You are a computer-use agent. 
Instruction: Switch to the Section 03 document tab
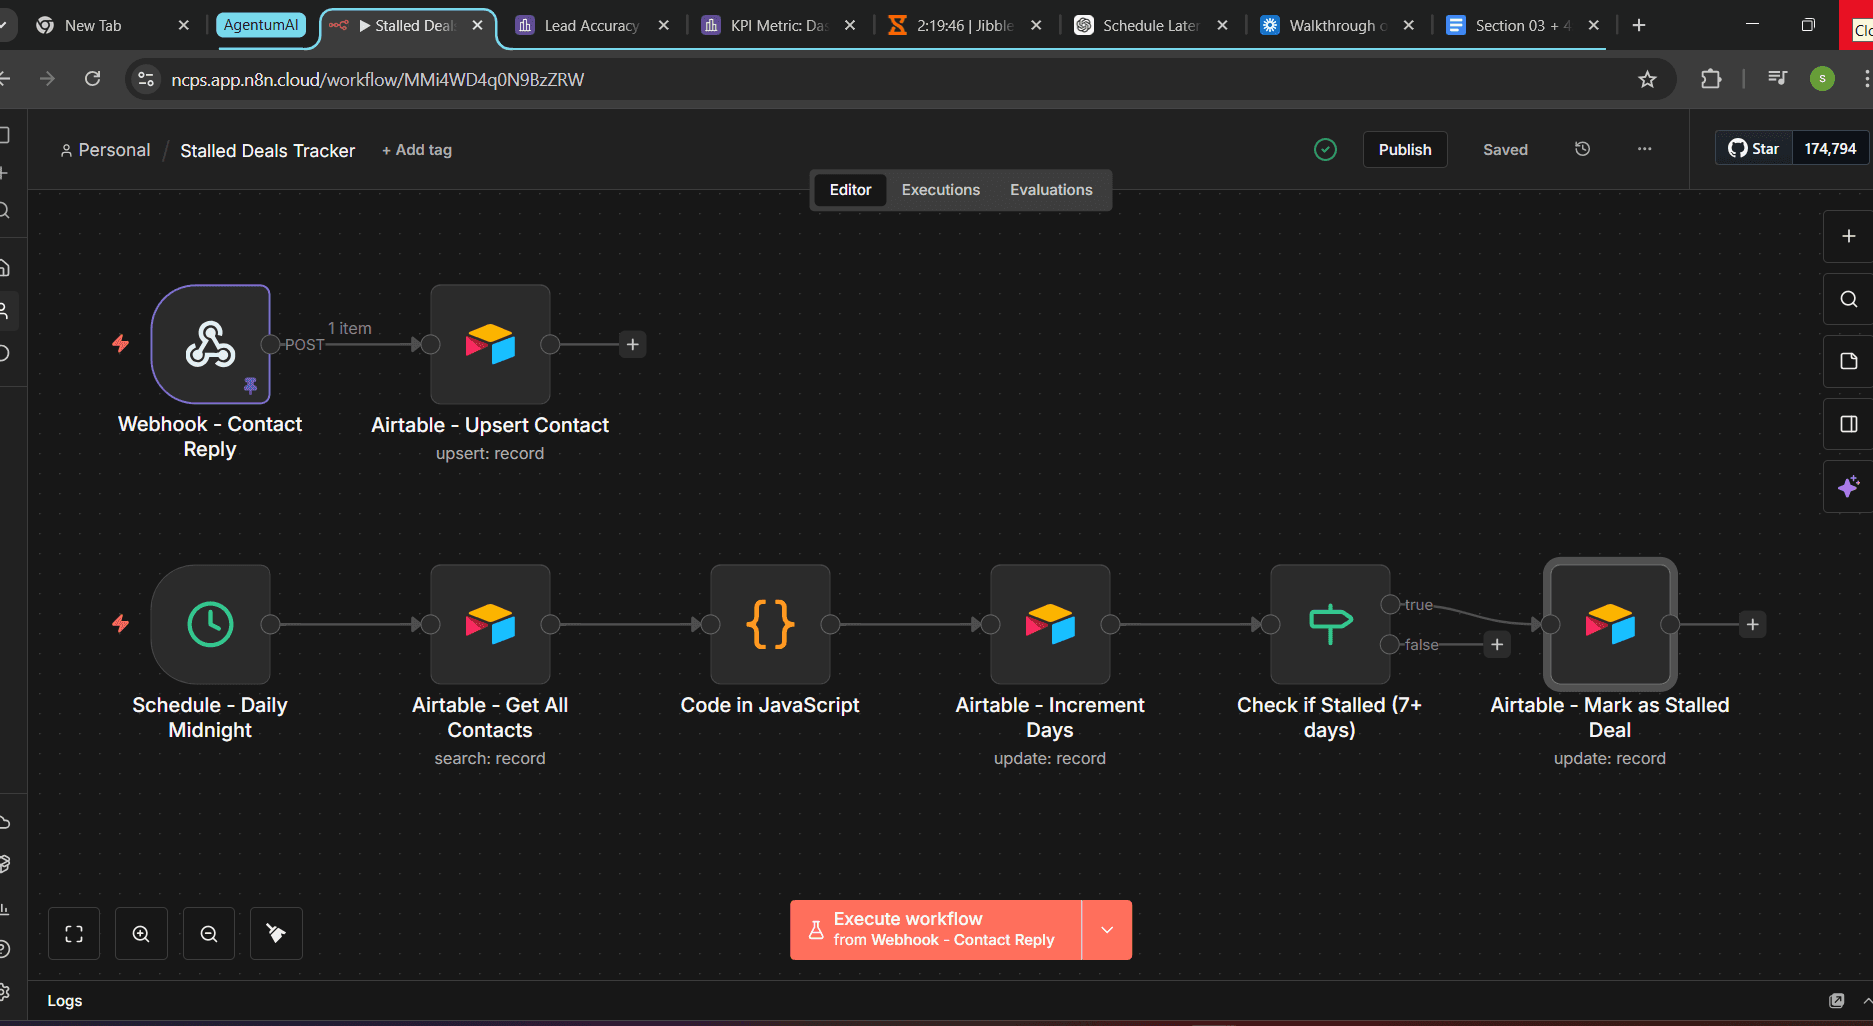tap(1523, 26)
